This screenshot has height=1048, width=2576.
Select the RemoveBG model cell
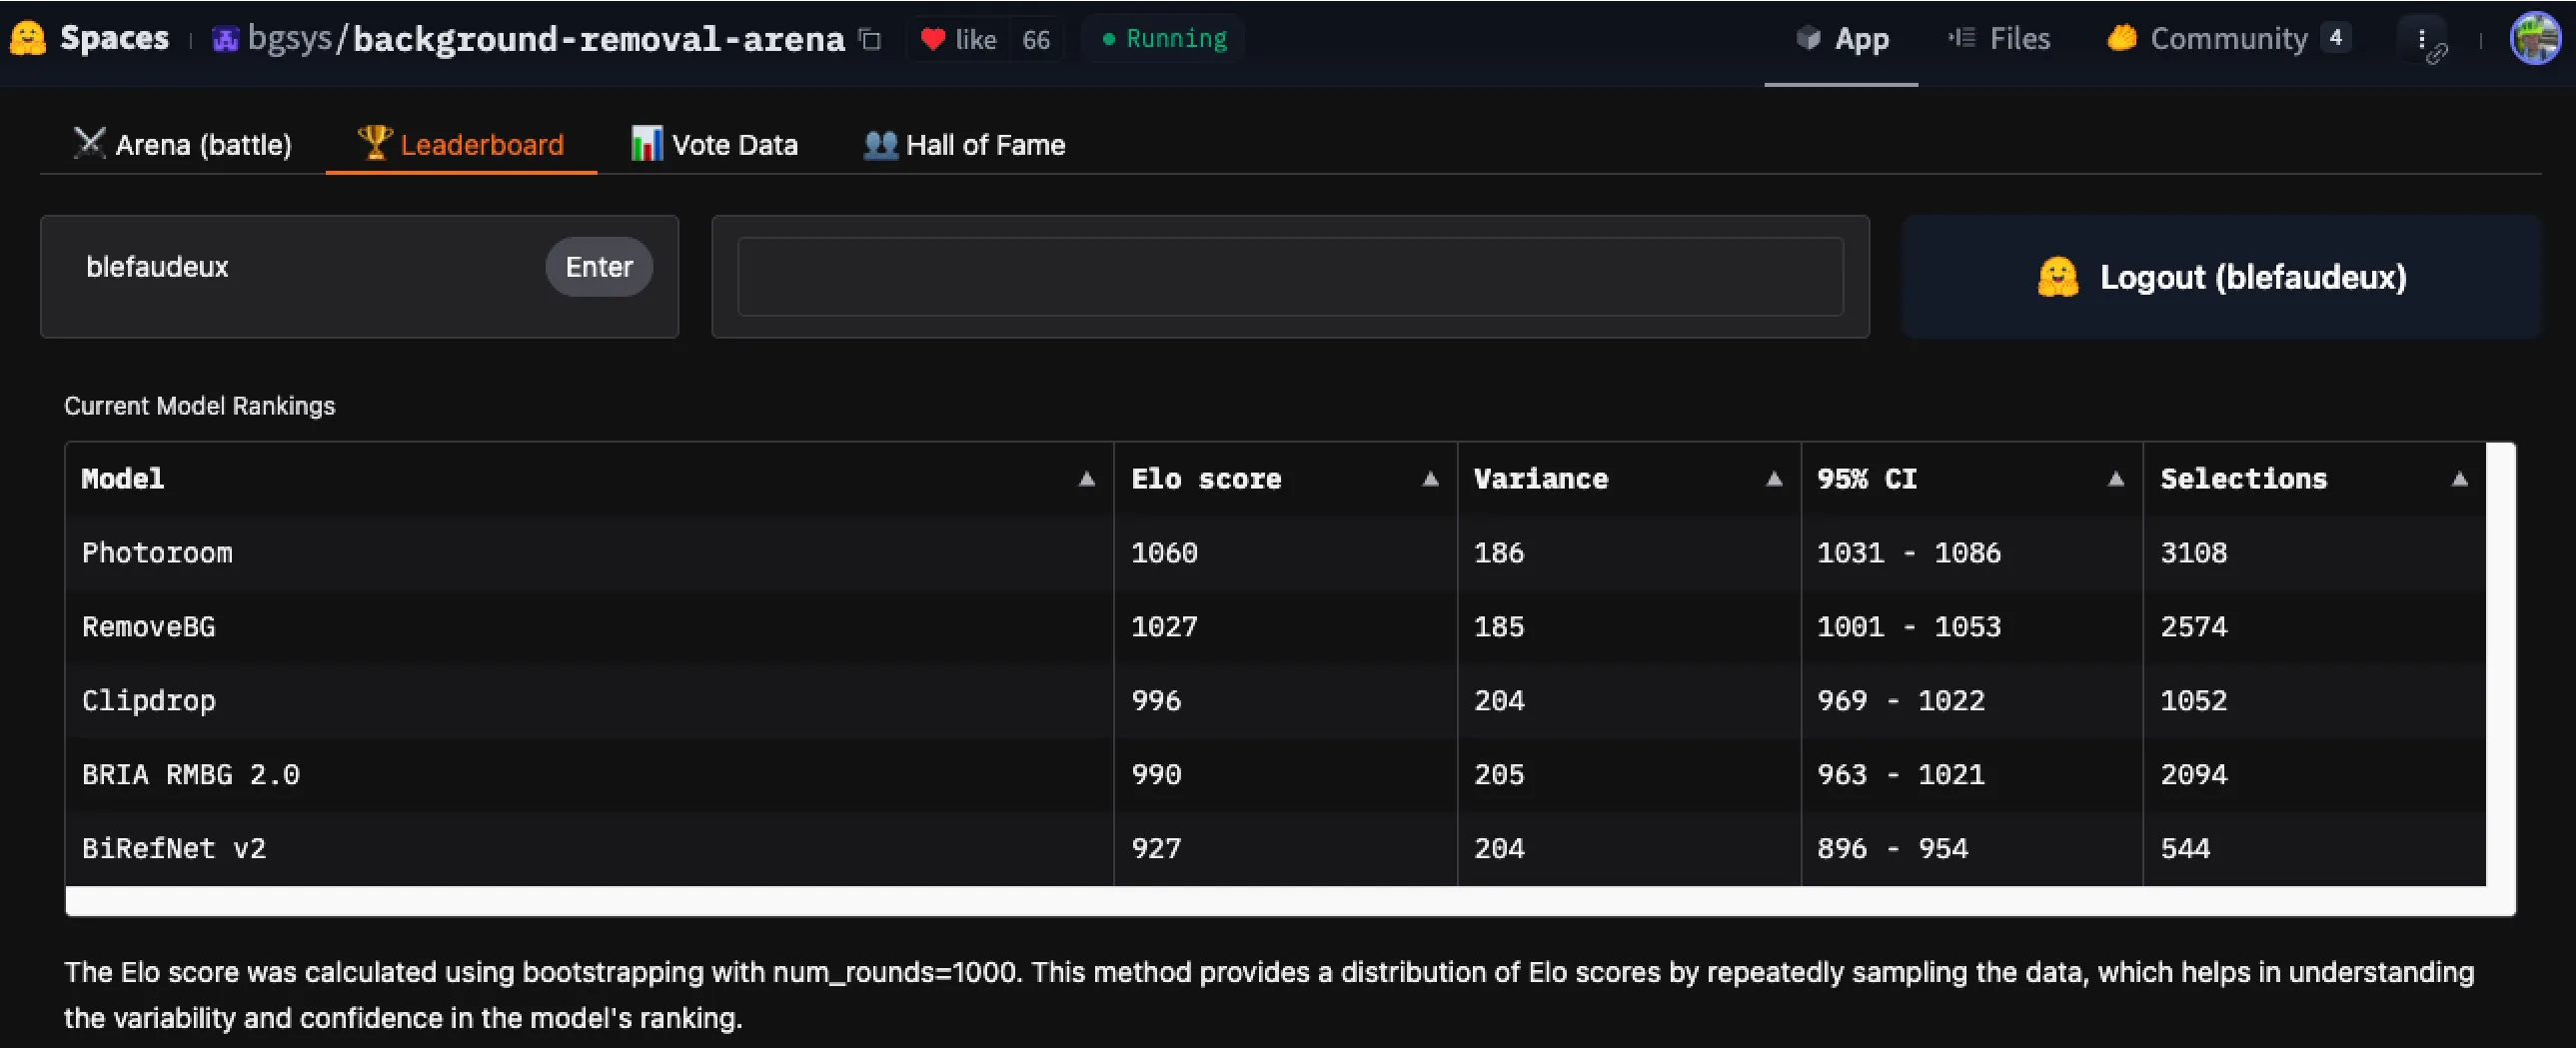[589, 627]
